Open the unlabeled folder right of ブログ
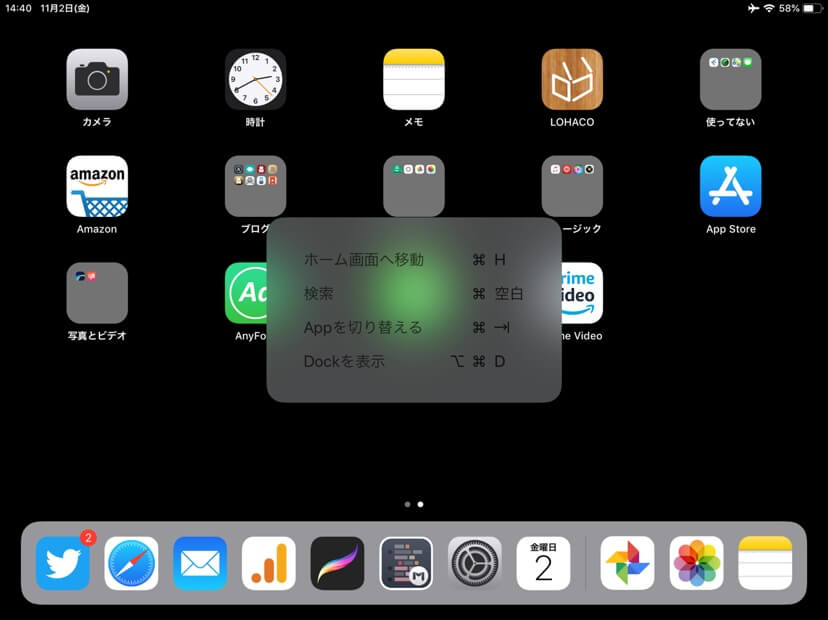The image size is (828, 620). click(414, 186)
